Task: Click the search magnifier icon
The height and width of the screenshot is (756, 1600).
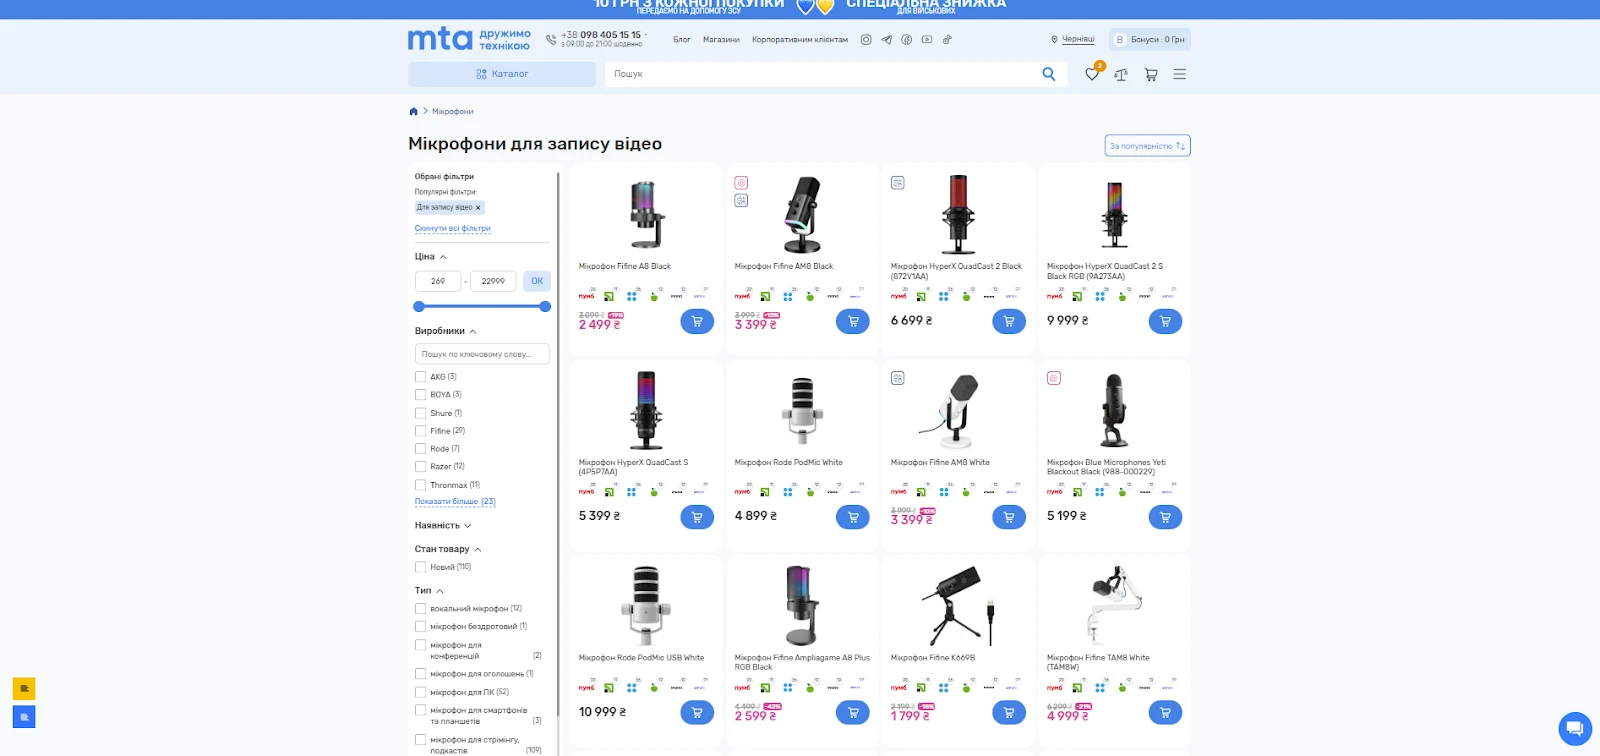Action: tap(1049, 74)
